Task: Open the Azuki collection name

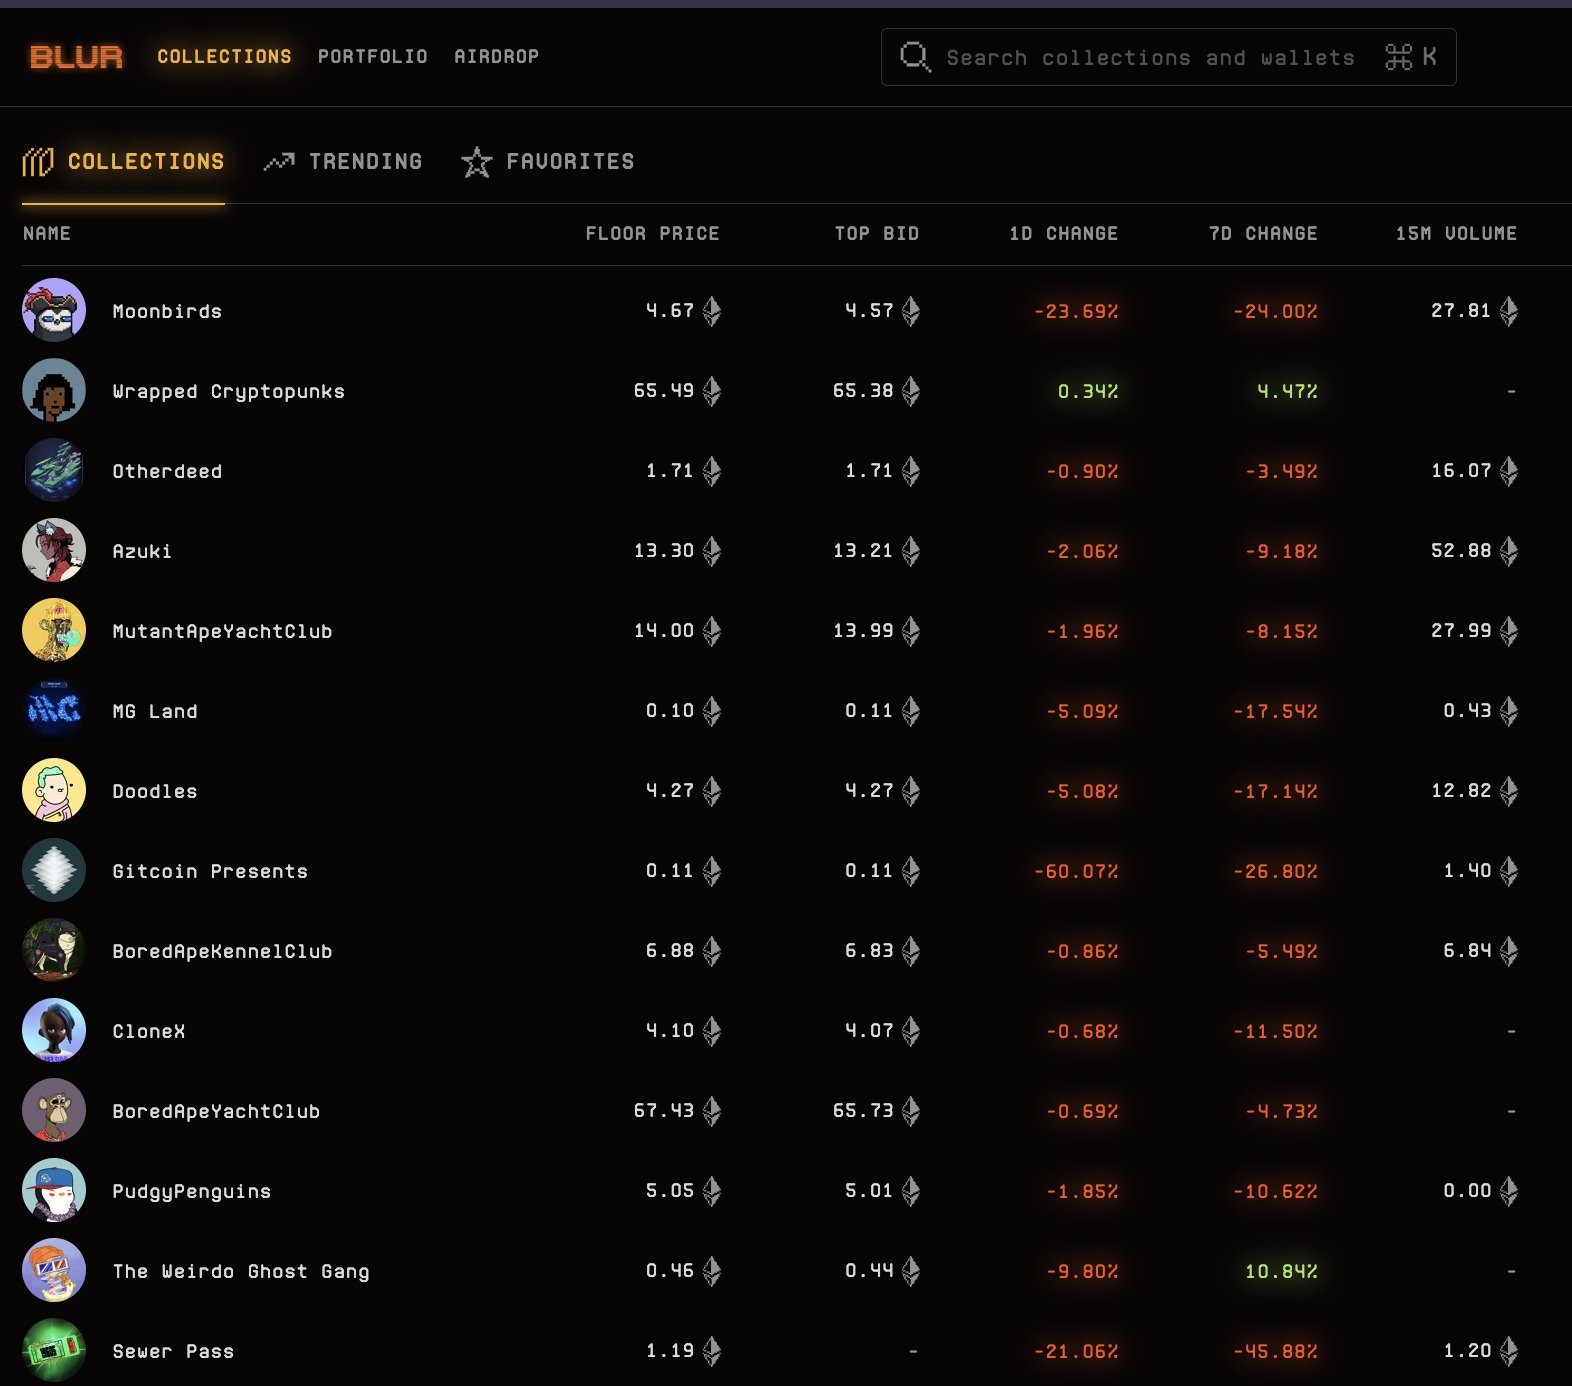Action: point(142,552)
